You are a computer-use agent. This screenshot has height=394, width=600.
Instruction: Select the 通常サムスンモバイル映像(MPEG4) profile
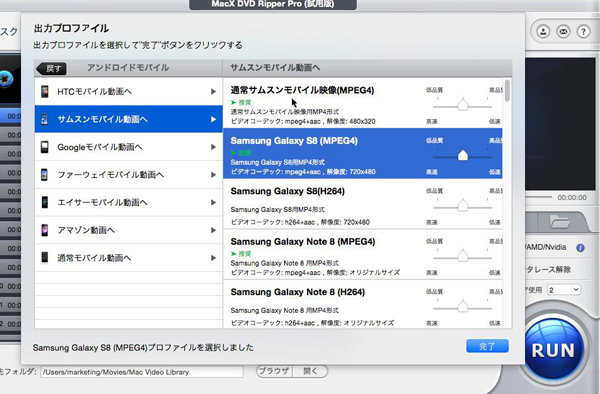[362, 103]
